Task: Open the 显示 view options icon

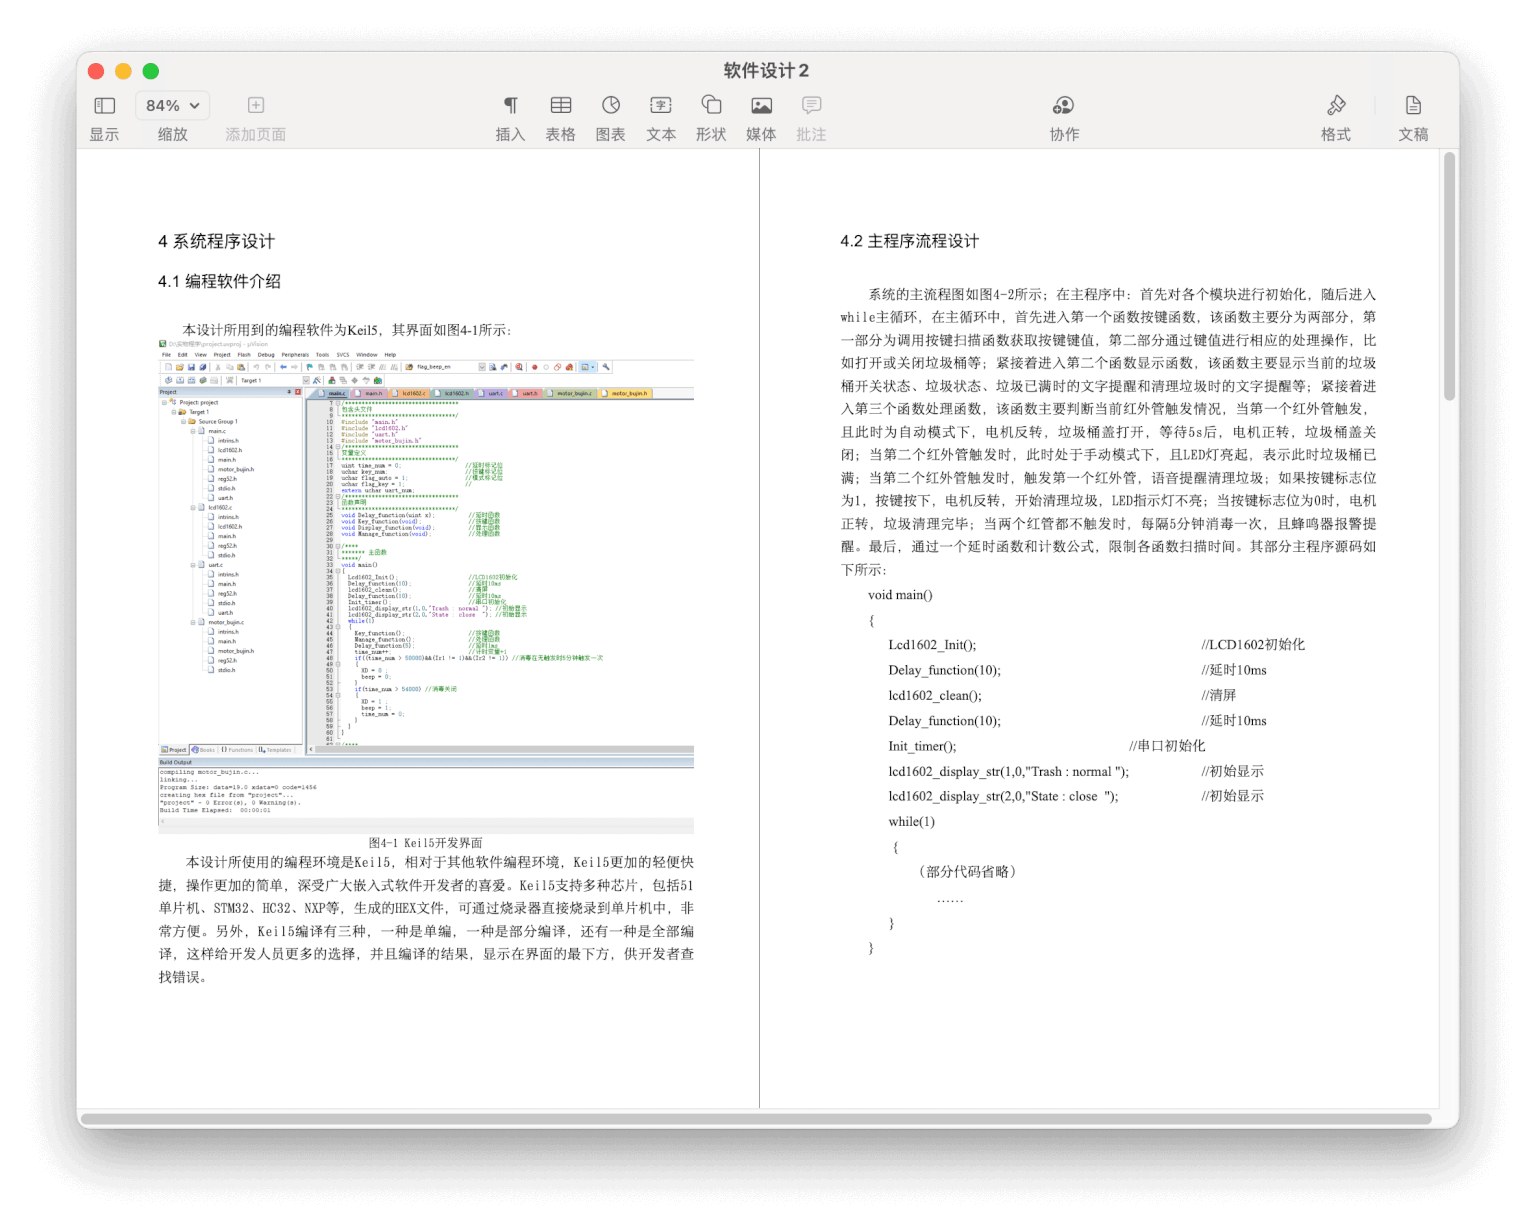Action: [104, 105]
